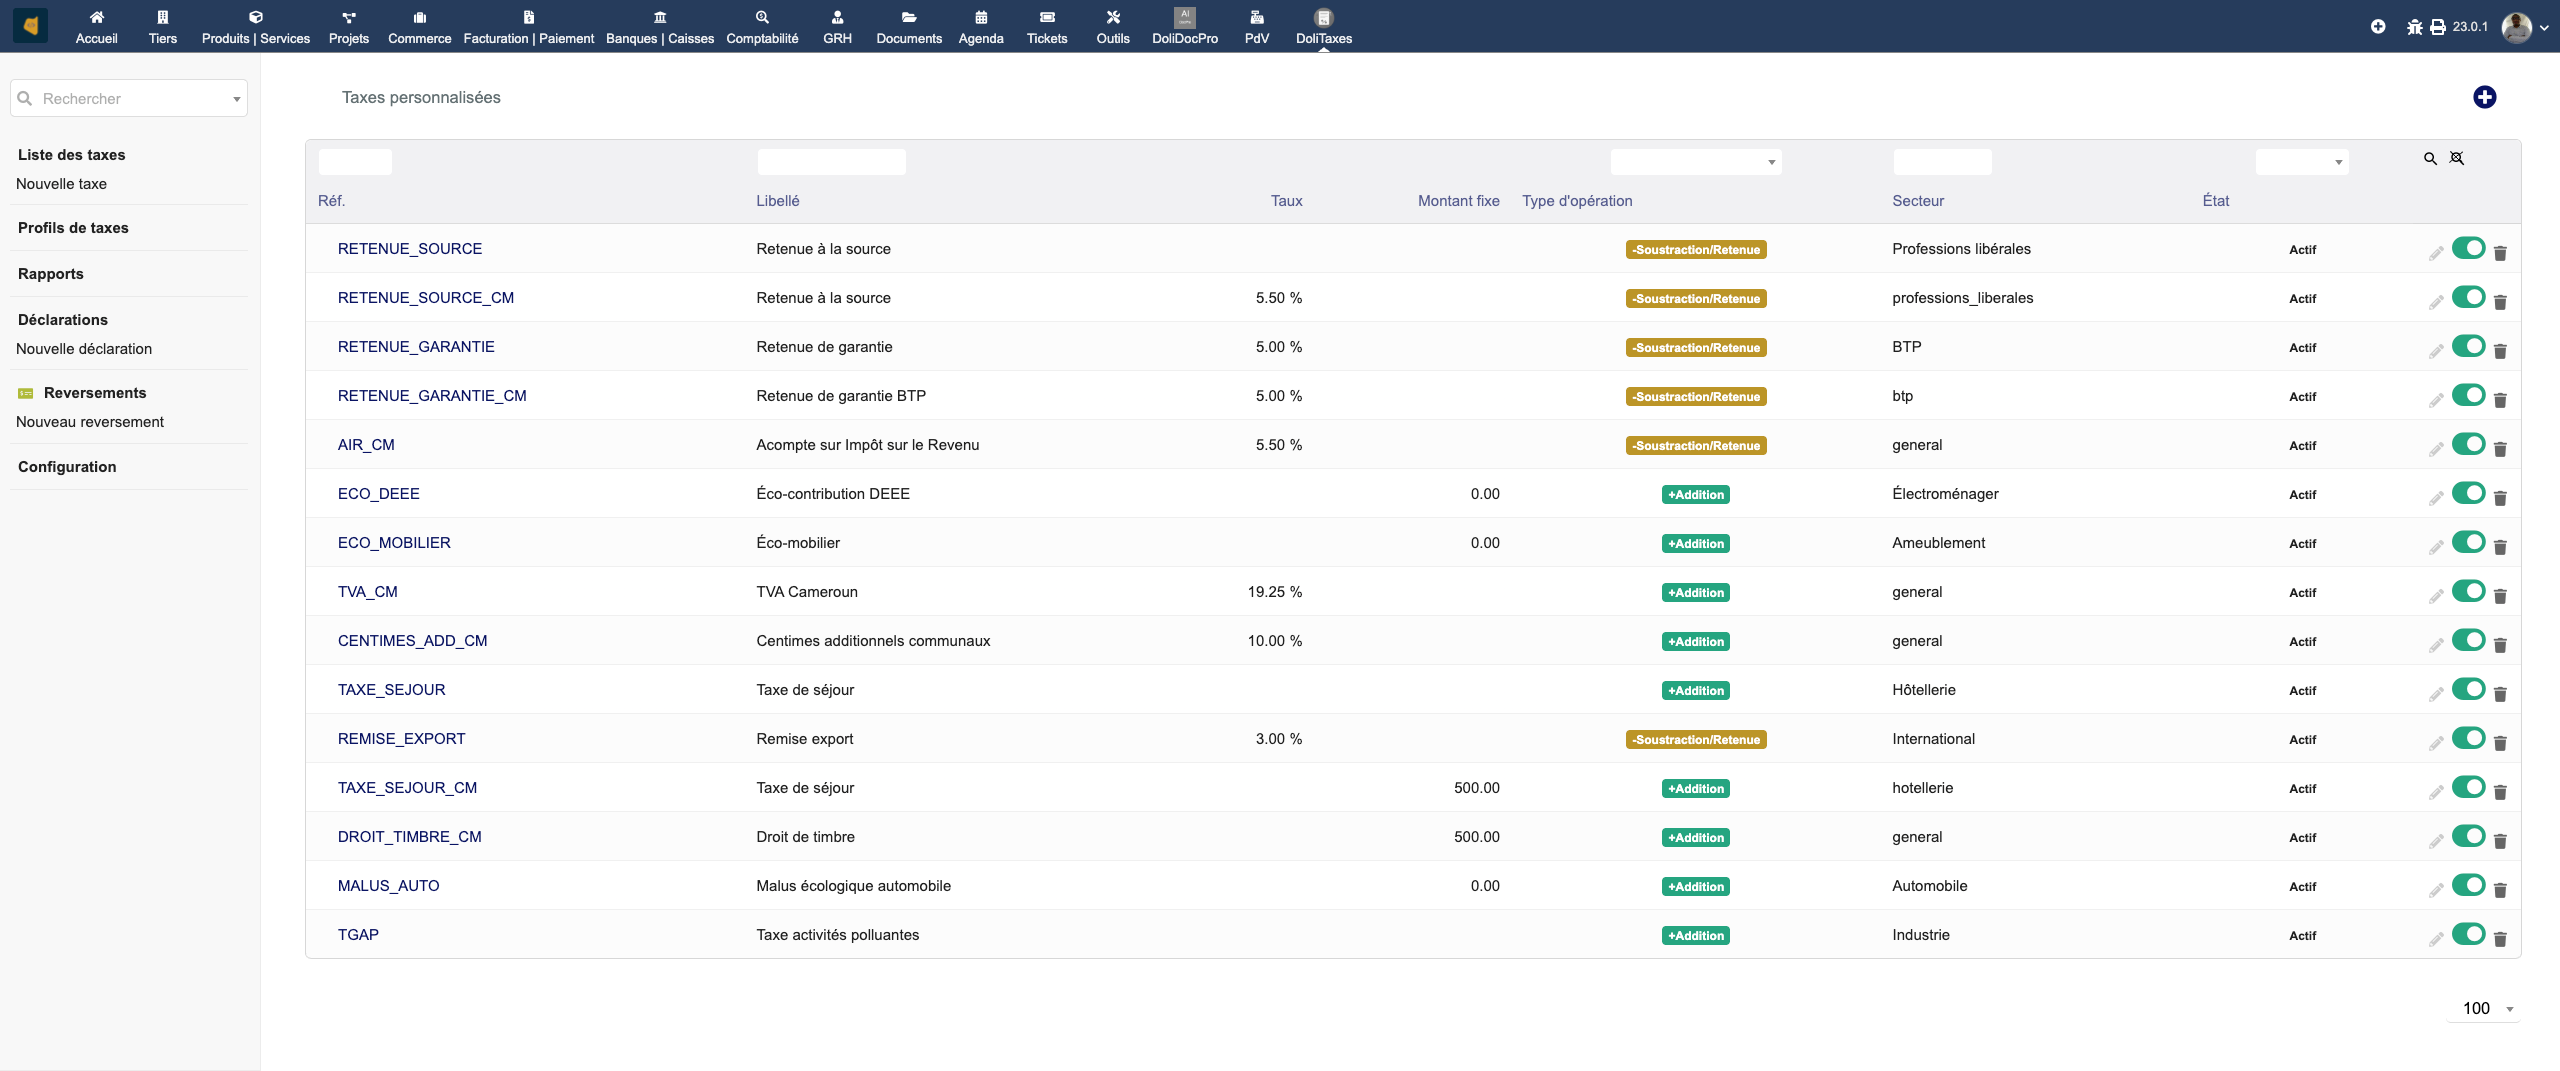The image size is (2560, 1071).
Task: Click the print icon in top bar
Action: (x=2438, y=27)
